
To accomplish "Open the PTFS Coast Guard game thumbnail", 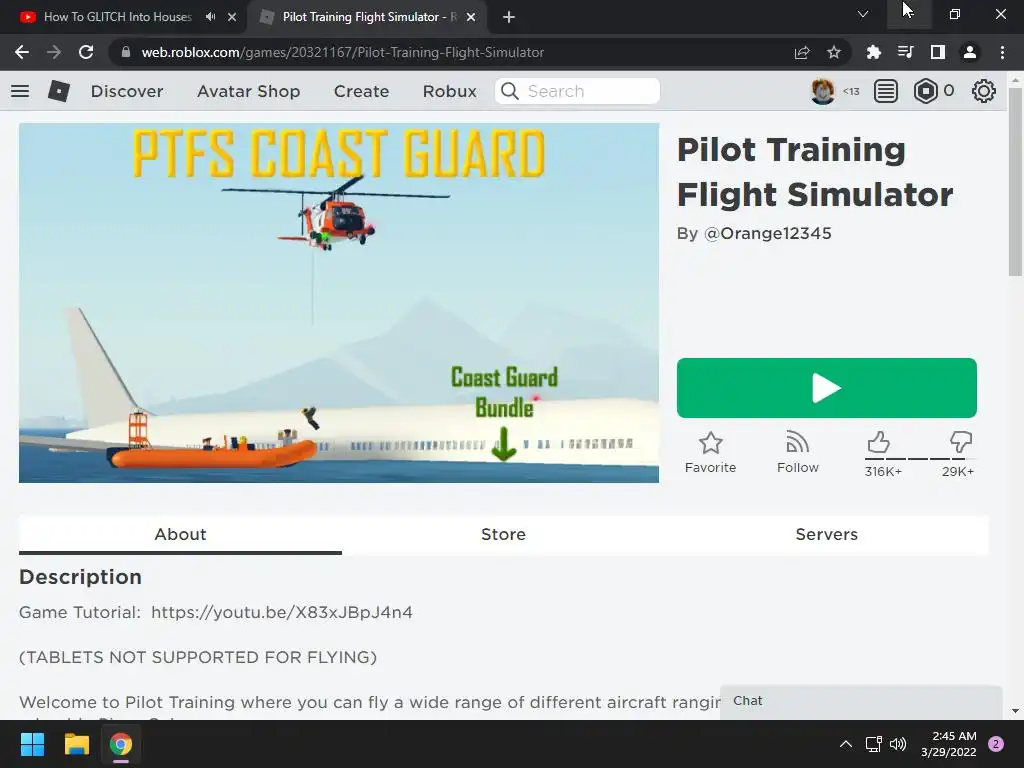I will point(338,303).
